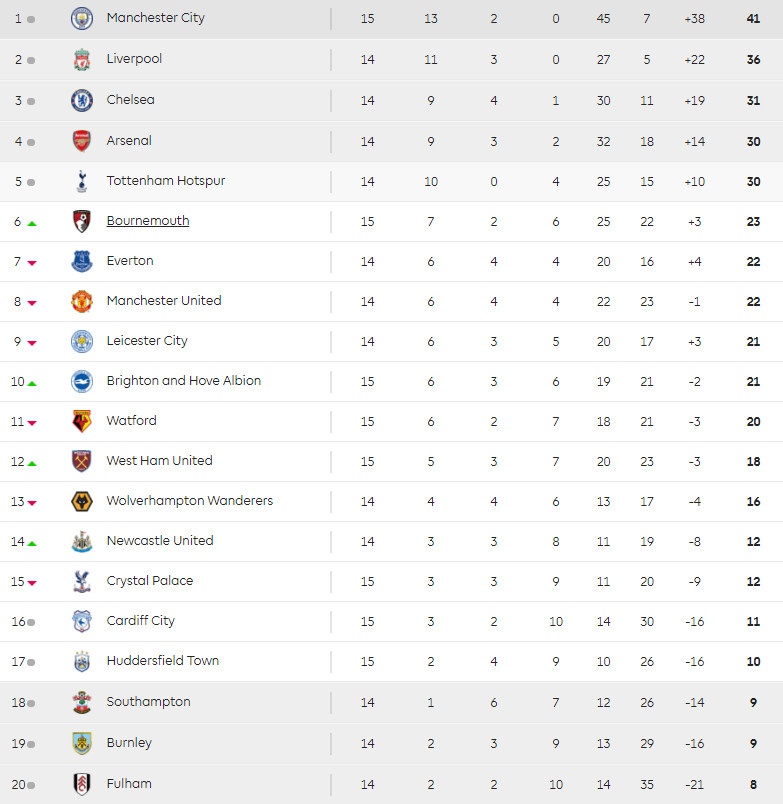
Task: Select Brighton and Hove Albion team name
Action: click(x=184, y=381)
